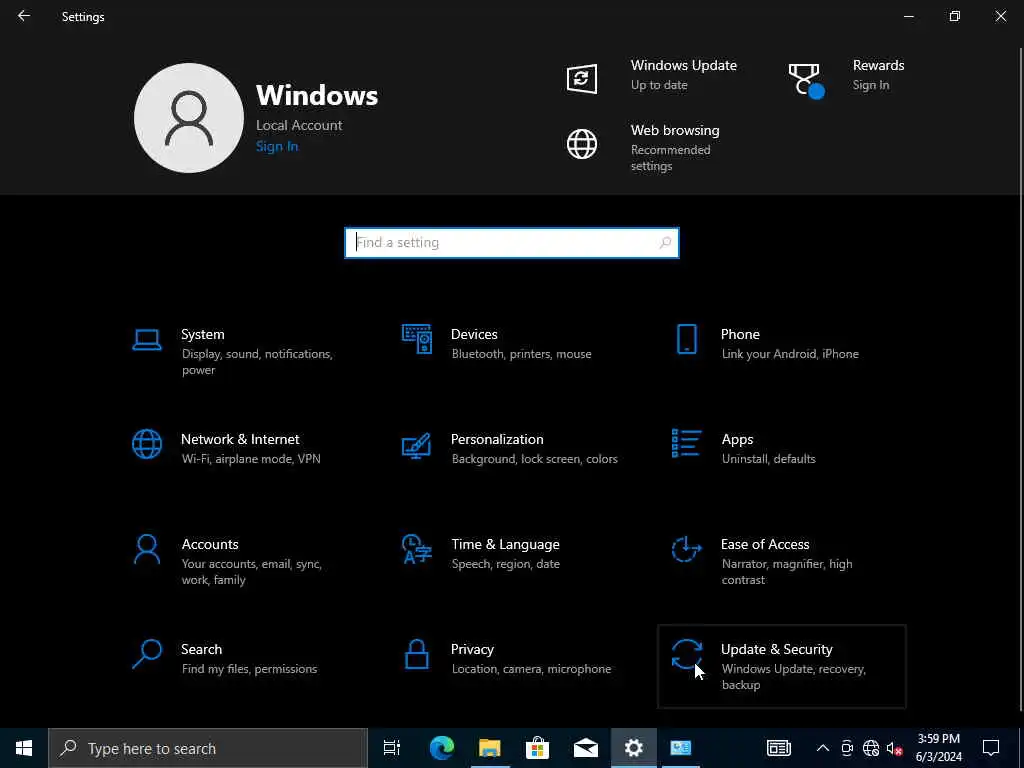Click the Windows Update header icon
Image resolution: width=1024 pixels, height=768 pixels.
click(581, 79)
